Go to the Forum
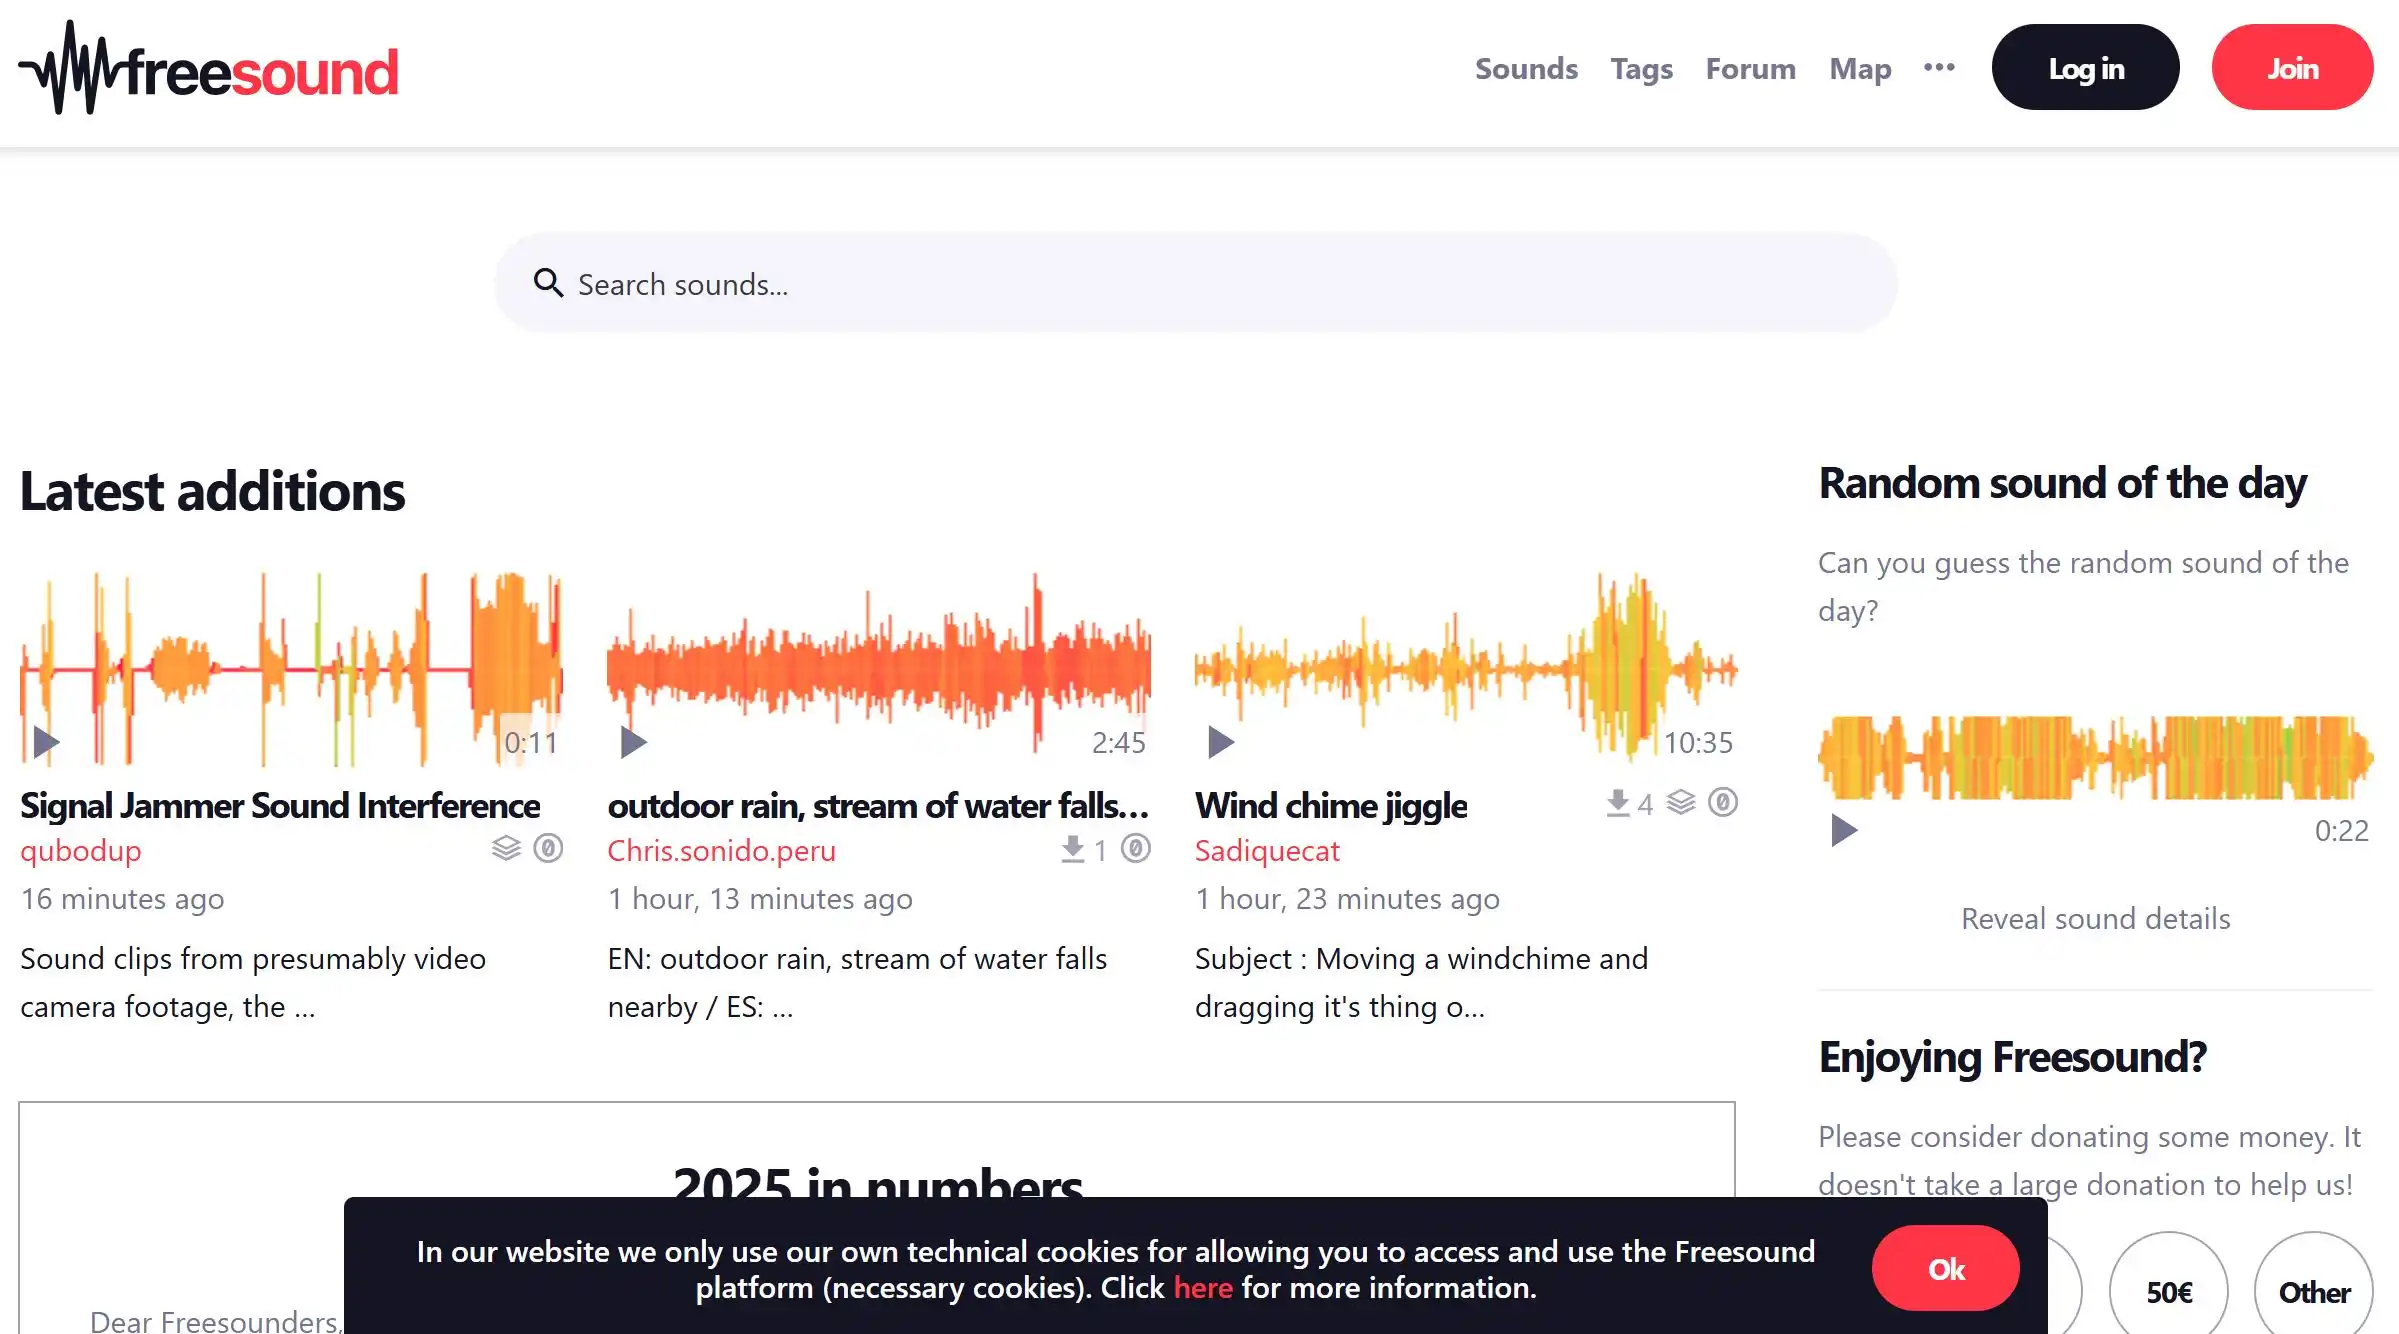 pyautogui.click(x=1750, y=68)
